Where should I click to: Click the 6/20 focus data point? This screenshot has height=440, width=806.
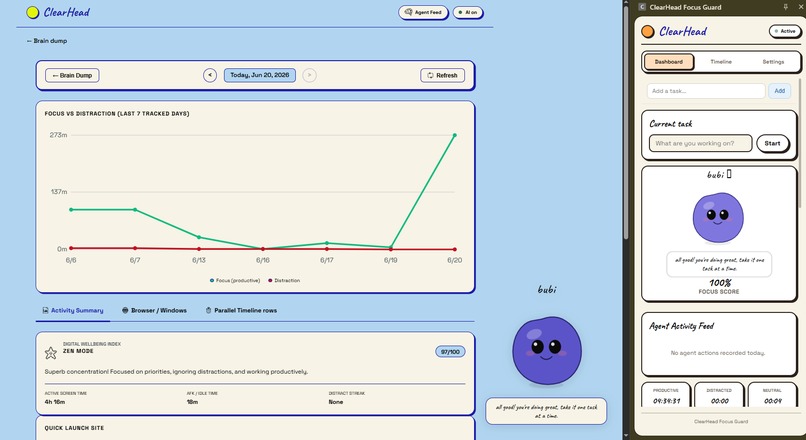click(454, 135)
